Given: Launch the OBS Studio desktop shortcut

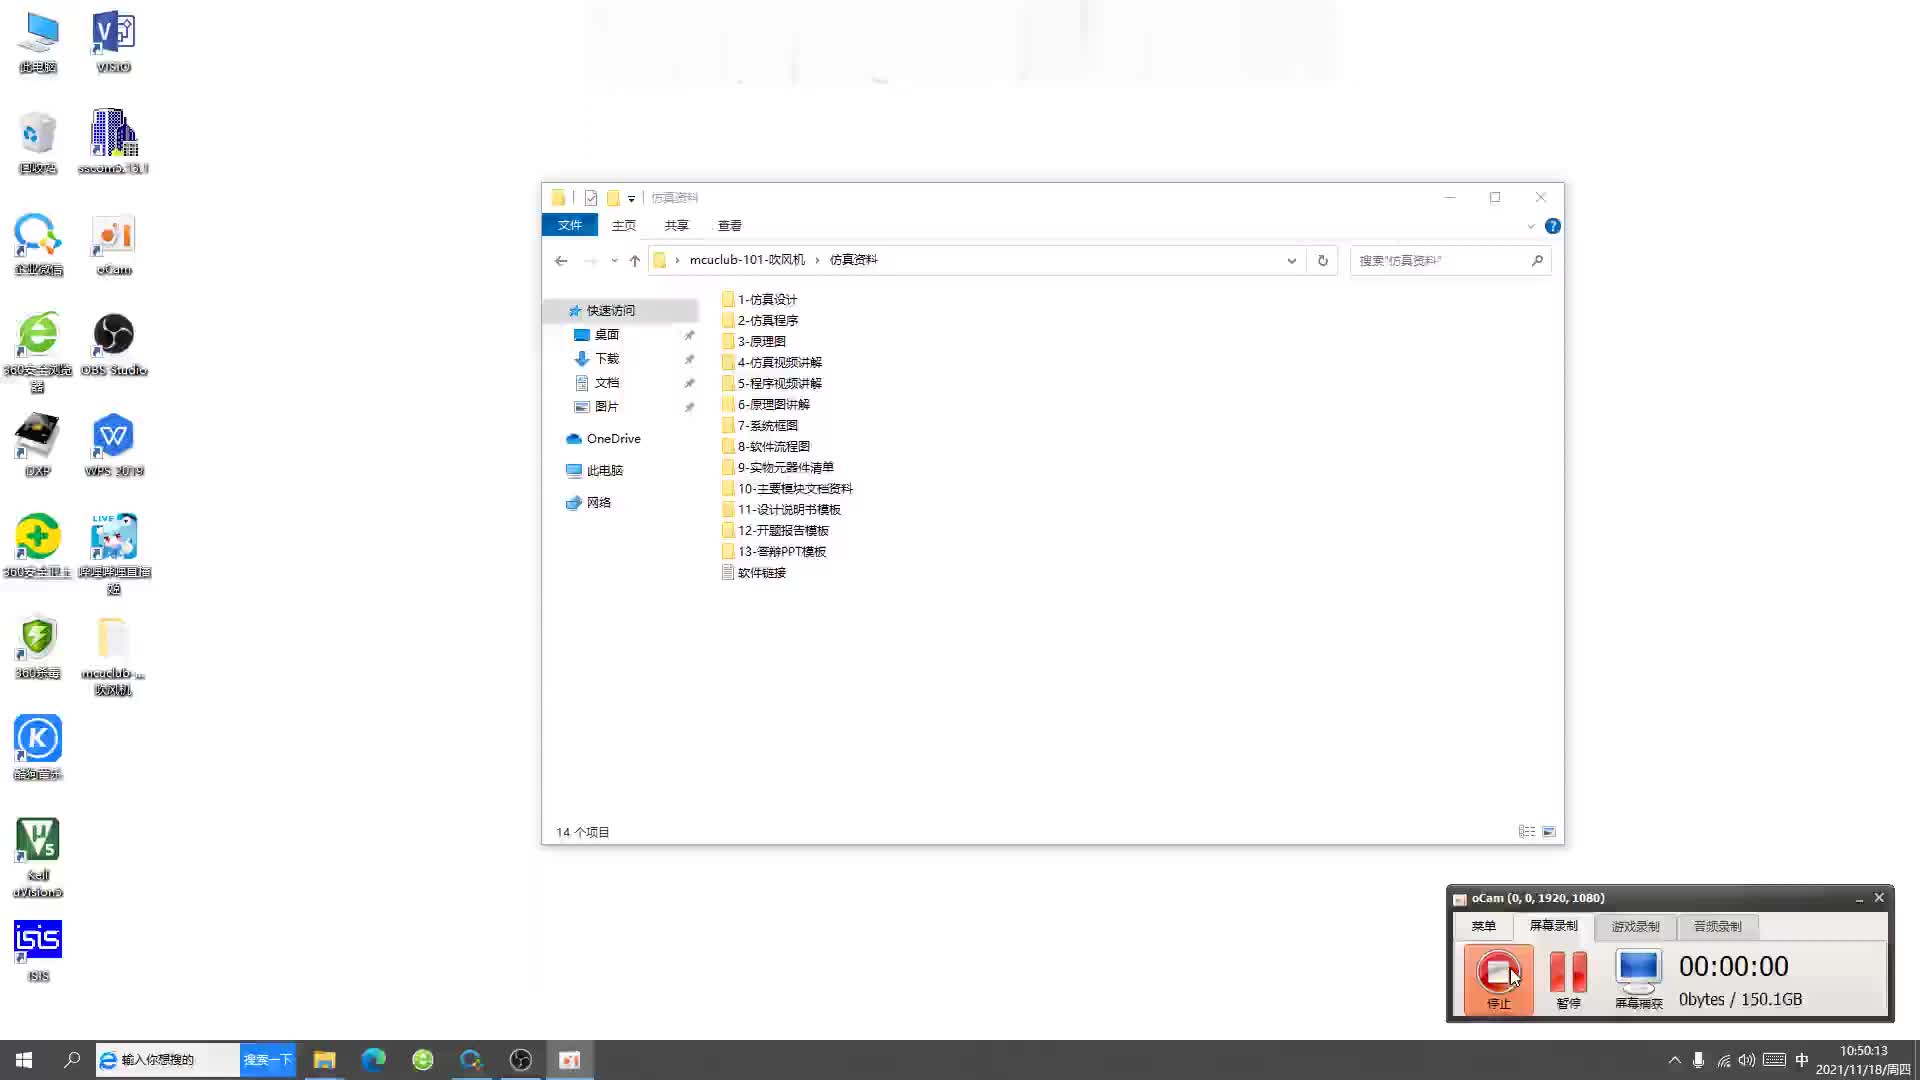Looking at the screenshot, I should point(113,345).
